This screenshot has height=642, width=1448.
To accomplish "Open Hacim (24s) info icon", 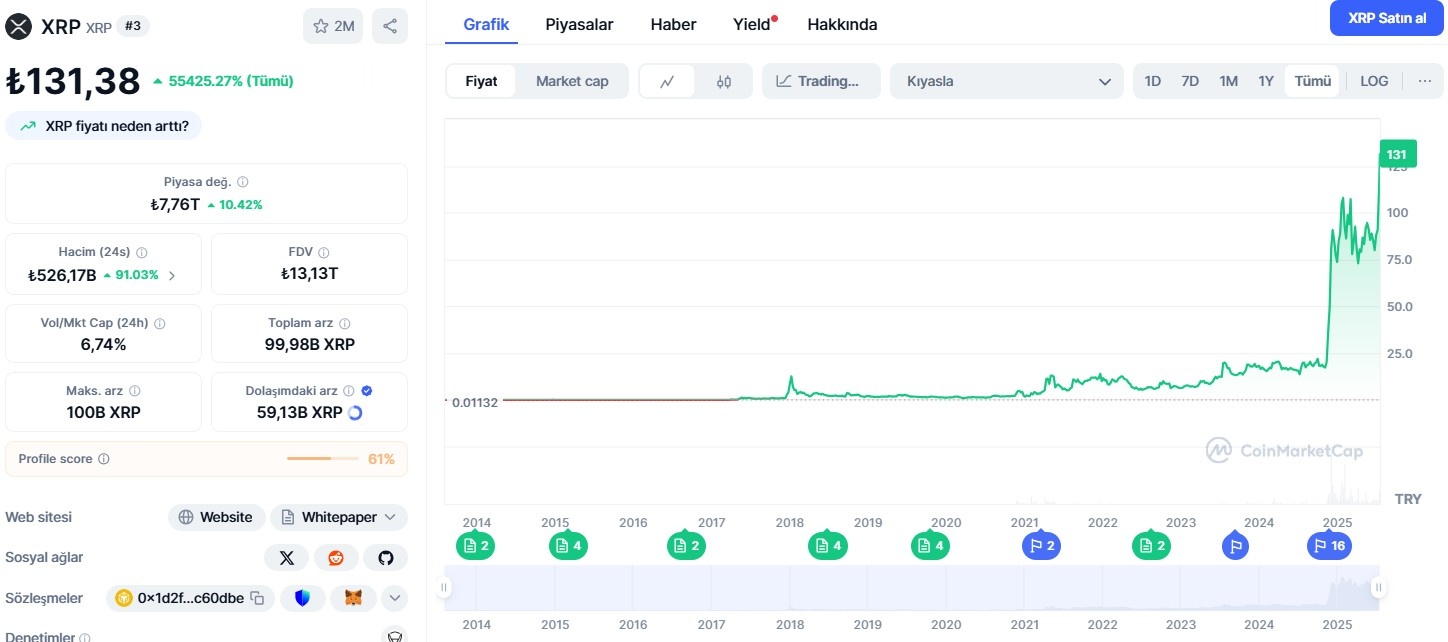I will tap(141, 253).
